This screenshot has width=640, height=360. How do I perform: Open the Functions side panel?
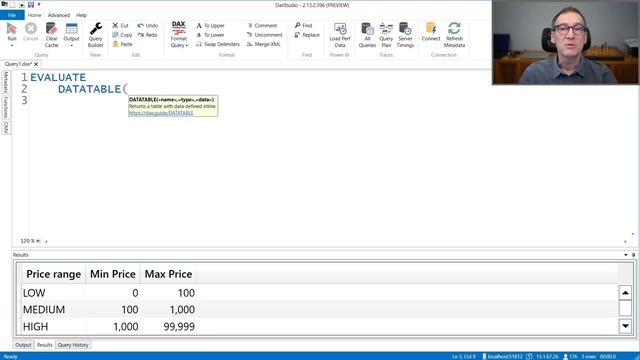click(6, 107)
